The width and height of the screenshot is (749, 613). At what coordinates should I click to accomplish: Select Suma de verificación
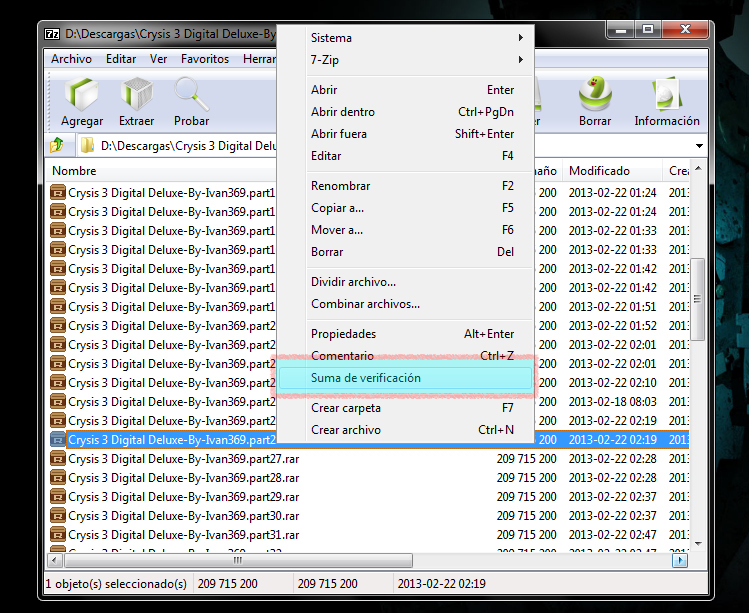[x=405, y=378]
